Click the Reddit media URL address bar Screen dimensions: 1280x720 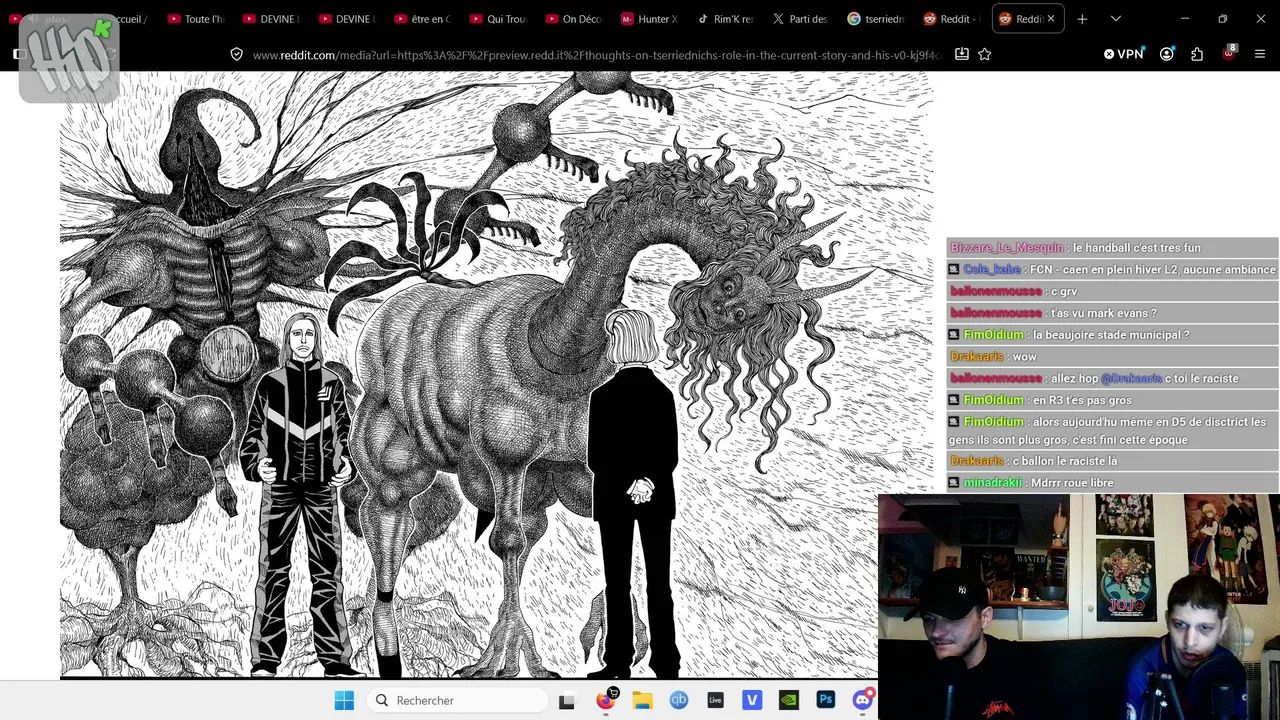point(597,55)
